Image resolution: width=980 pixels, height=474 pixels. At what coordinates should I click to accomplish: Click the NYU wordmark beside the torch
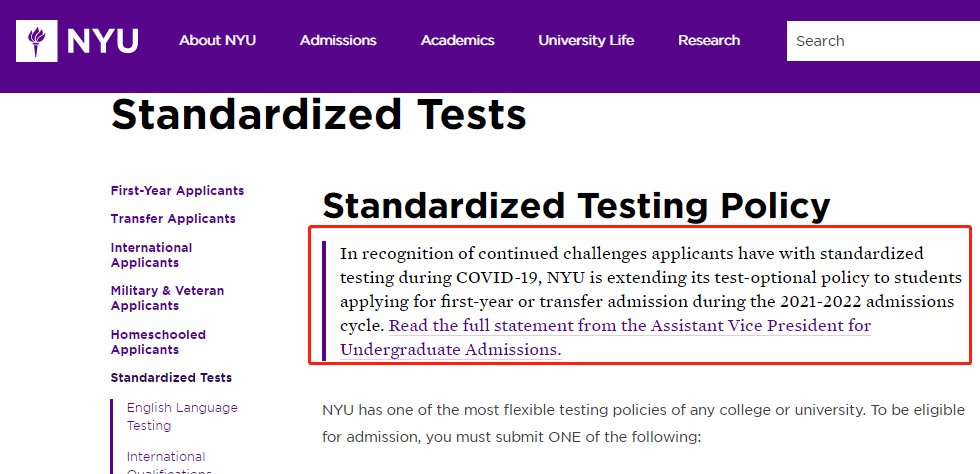point(102,41)
